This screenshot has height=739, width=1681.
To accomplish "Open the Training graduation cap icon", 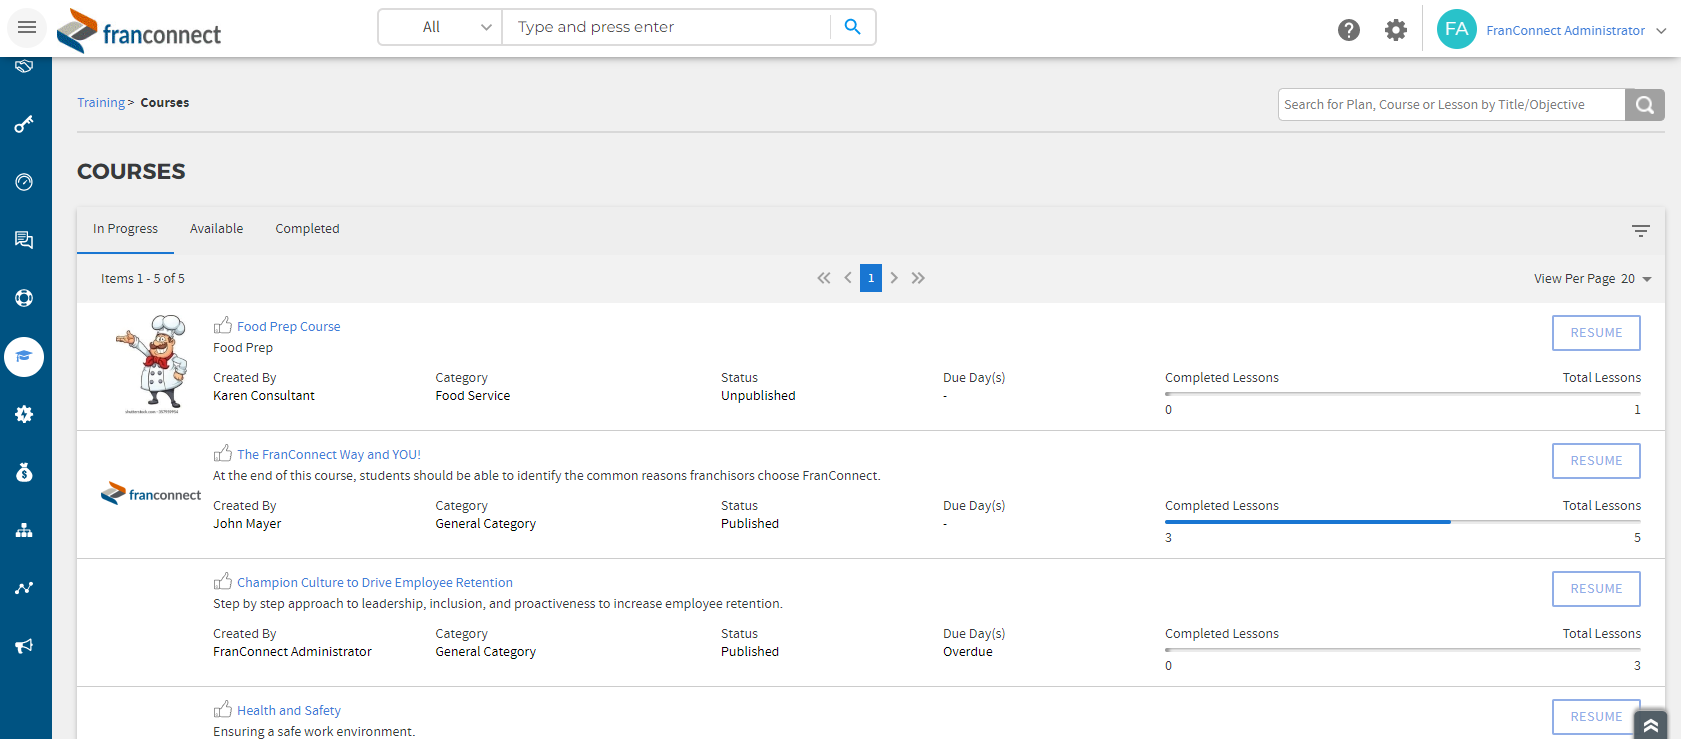I will click(24, 356).
